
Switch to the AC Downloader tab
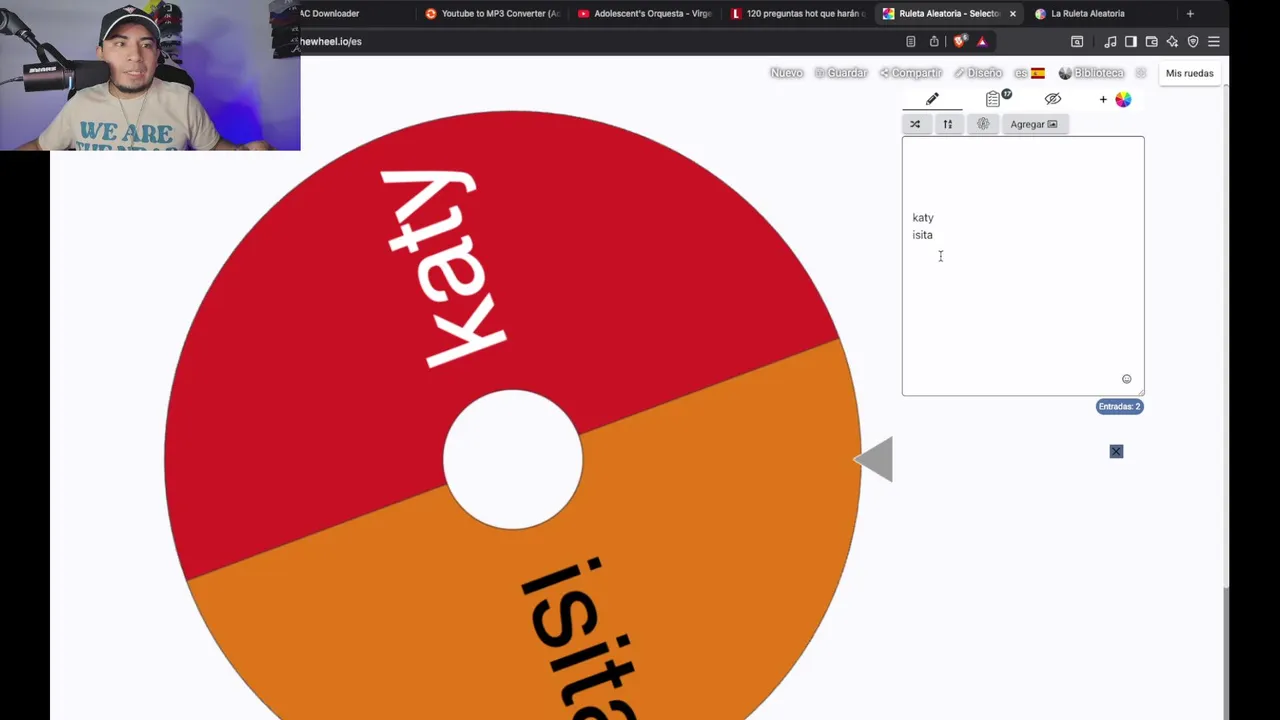(x=332, y=14)
